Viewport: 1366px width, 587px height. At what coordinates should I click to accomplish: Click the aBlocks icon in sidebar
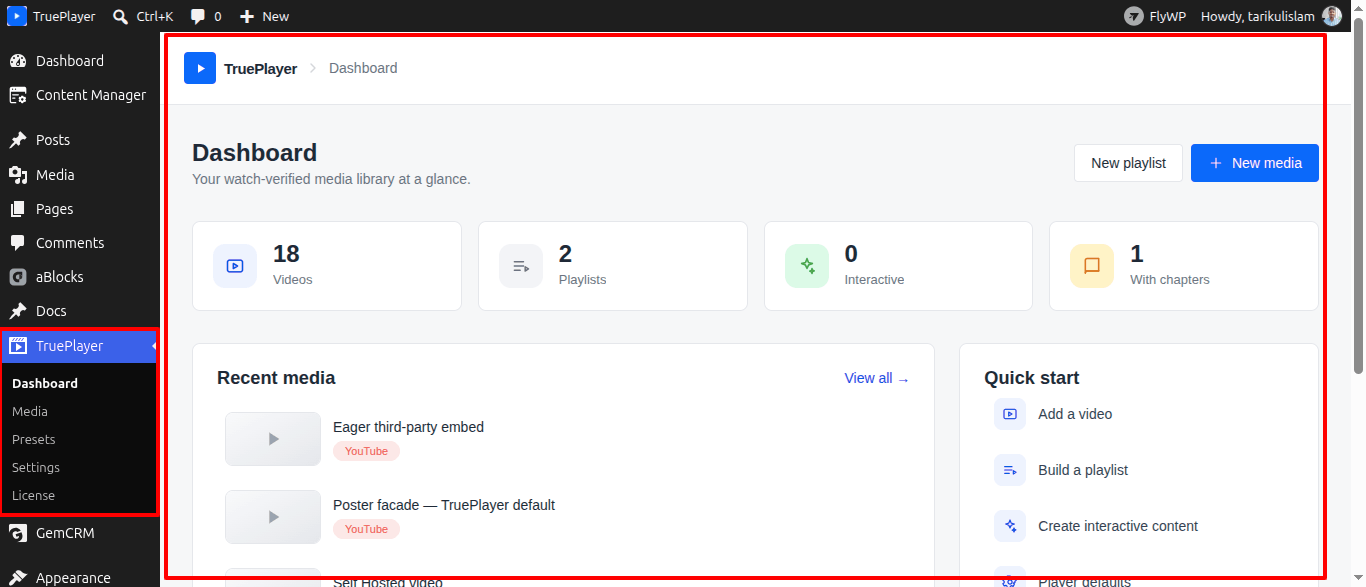point(18,277)
